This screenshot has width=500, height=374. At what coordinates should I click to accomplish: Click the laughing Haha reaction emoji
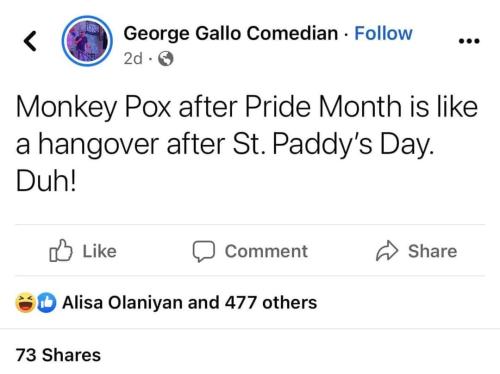26,303
